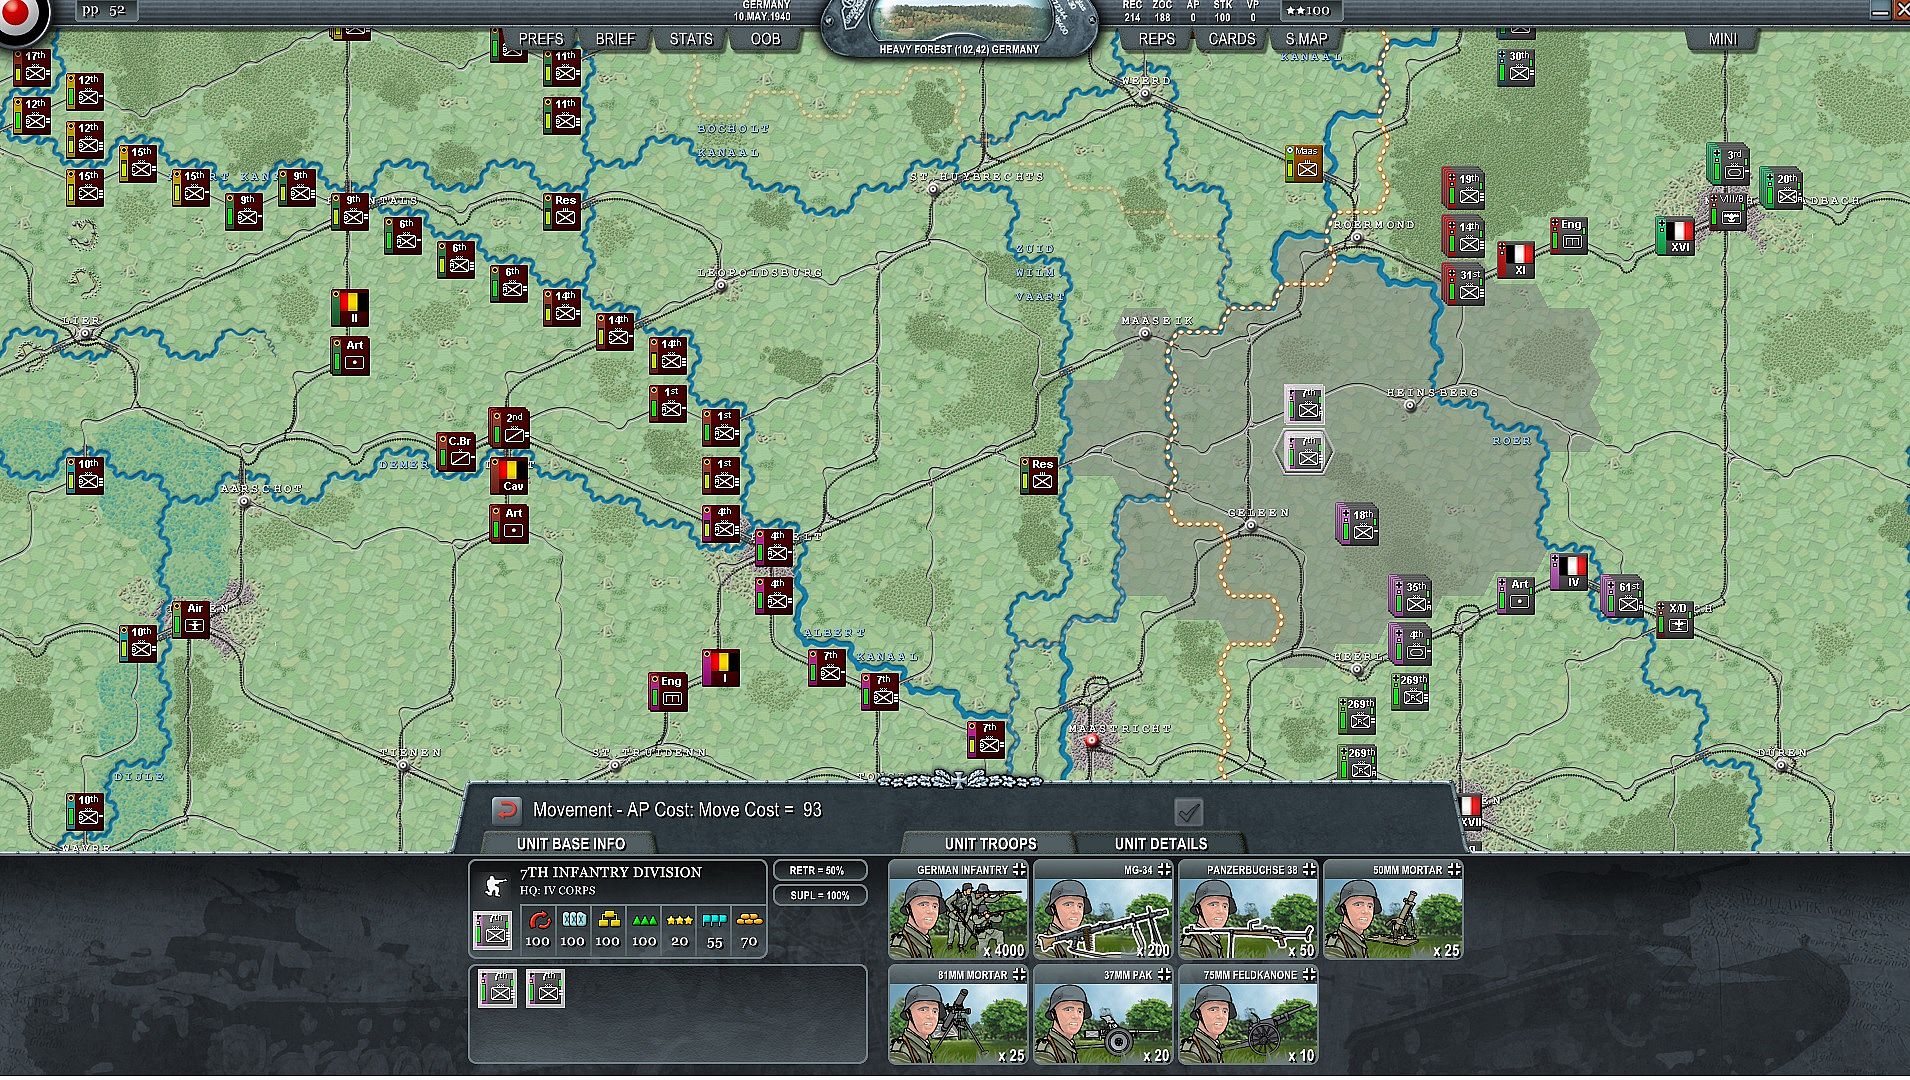Expand the MG-34 troop card details
The image size is (1910, 1080).
click(x=1163, y=870)
